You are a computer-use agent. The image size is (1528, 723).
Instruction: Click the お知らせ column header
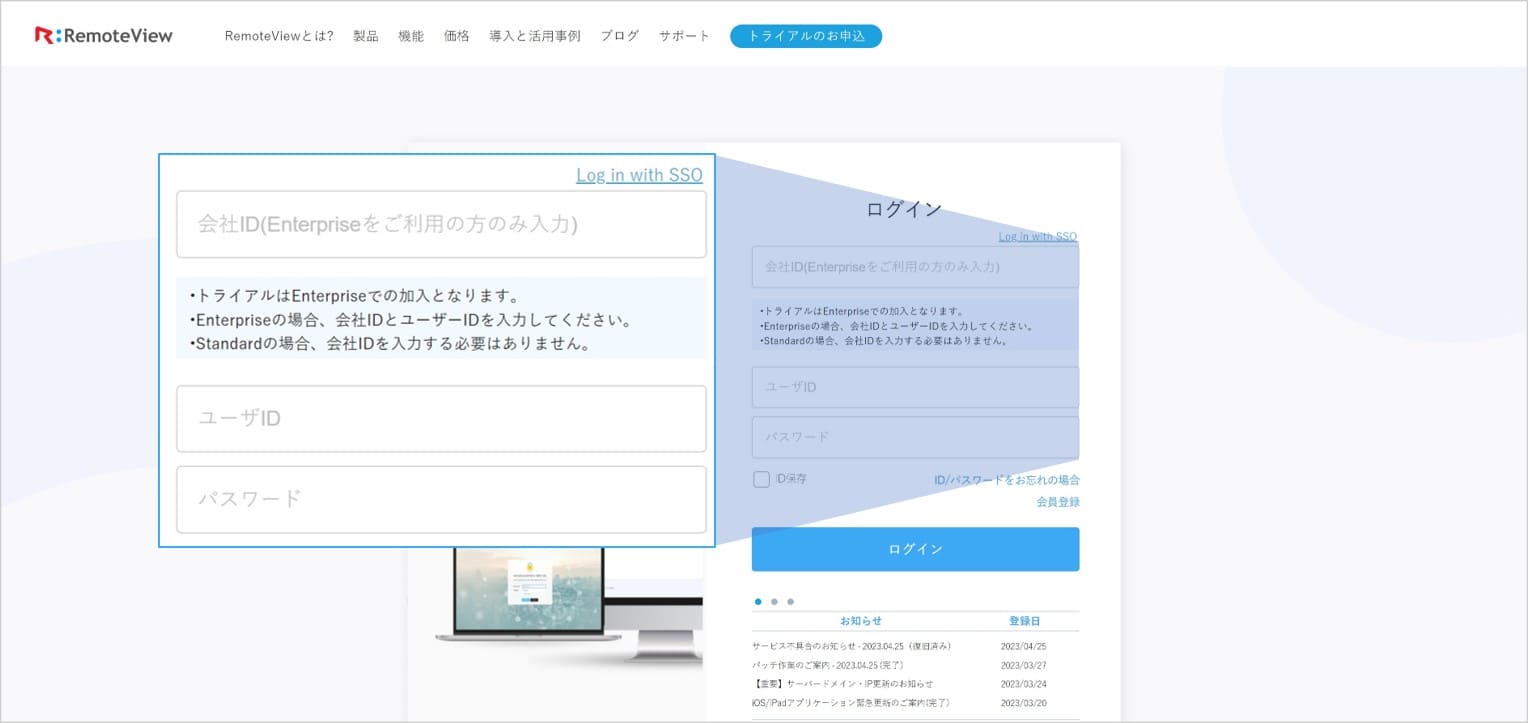tap(861, 621)
